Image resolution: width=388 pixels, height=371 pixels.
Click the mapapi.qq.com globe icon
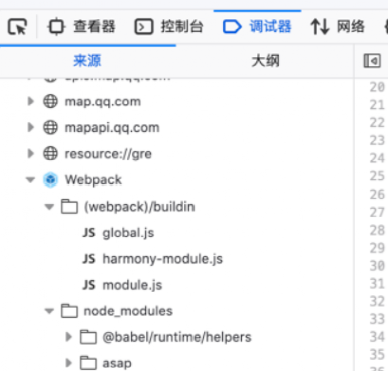point(50,127)
